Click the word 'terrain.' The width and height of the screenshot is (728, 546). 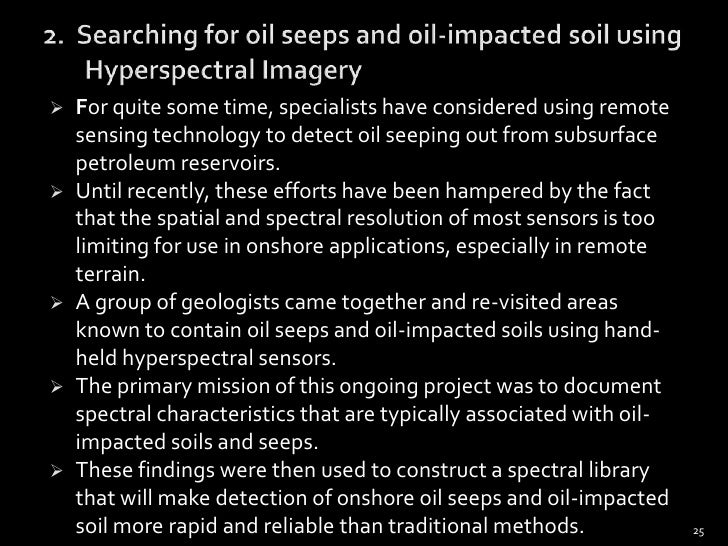(x=110, y=274)
